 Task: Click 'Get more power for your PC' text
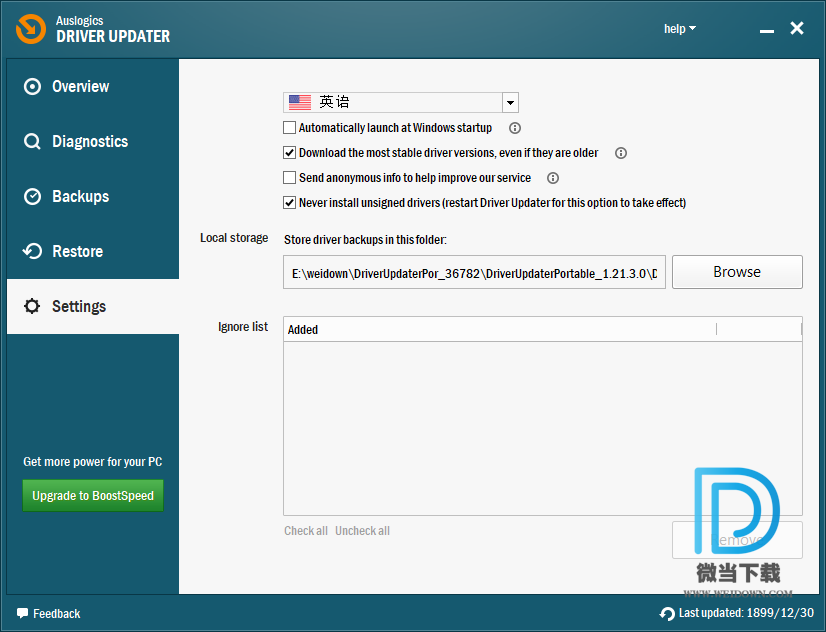click(x=93, y=462)
